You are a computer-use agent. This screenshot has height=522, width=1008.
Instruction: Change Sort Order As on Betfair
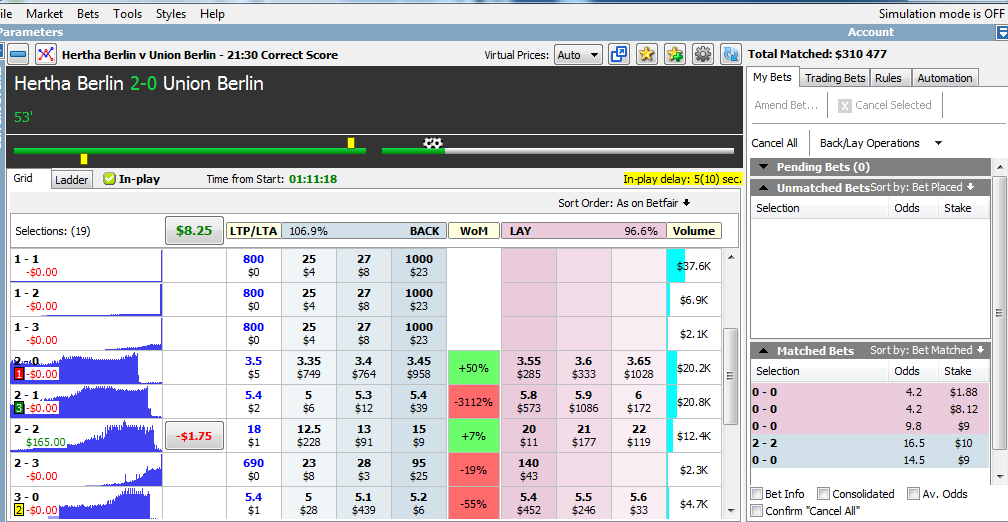(x=624, y=203)
